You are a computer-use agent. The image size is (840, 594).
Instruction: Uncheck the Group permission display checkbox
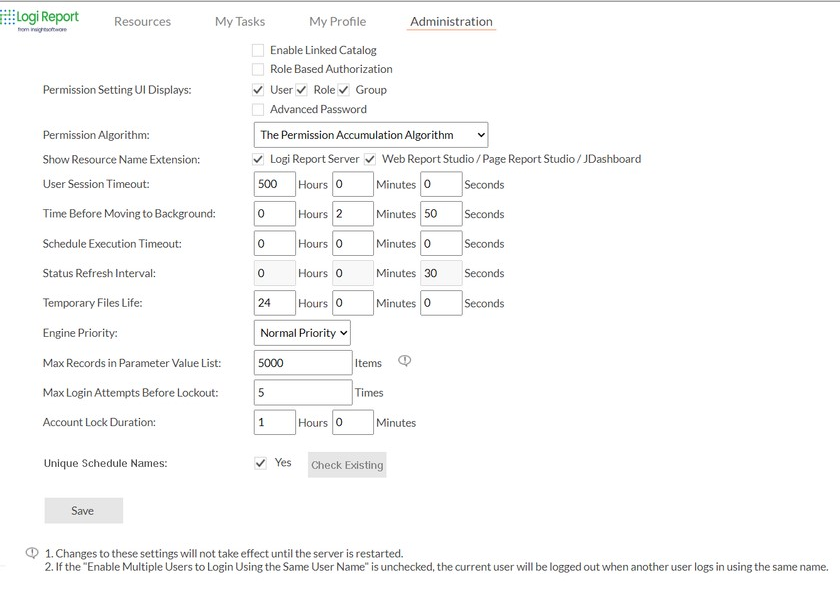click(343, 90)
